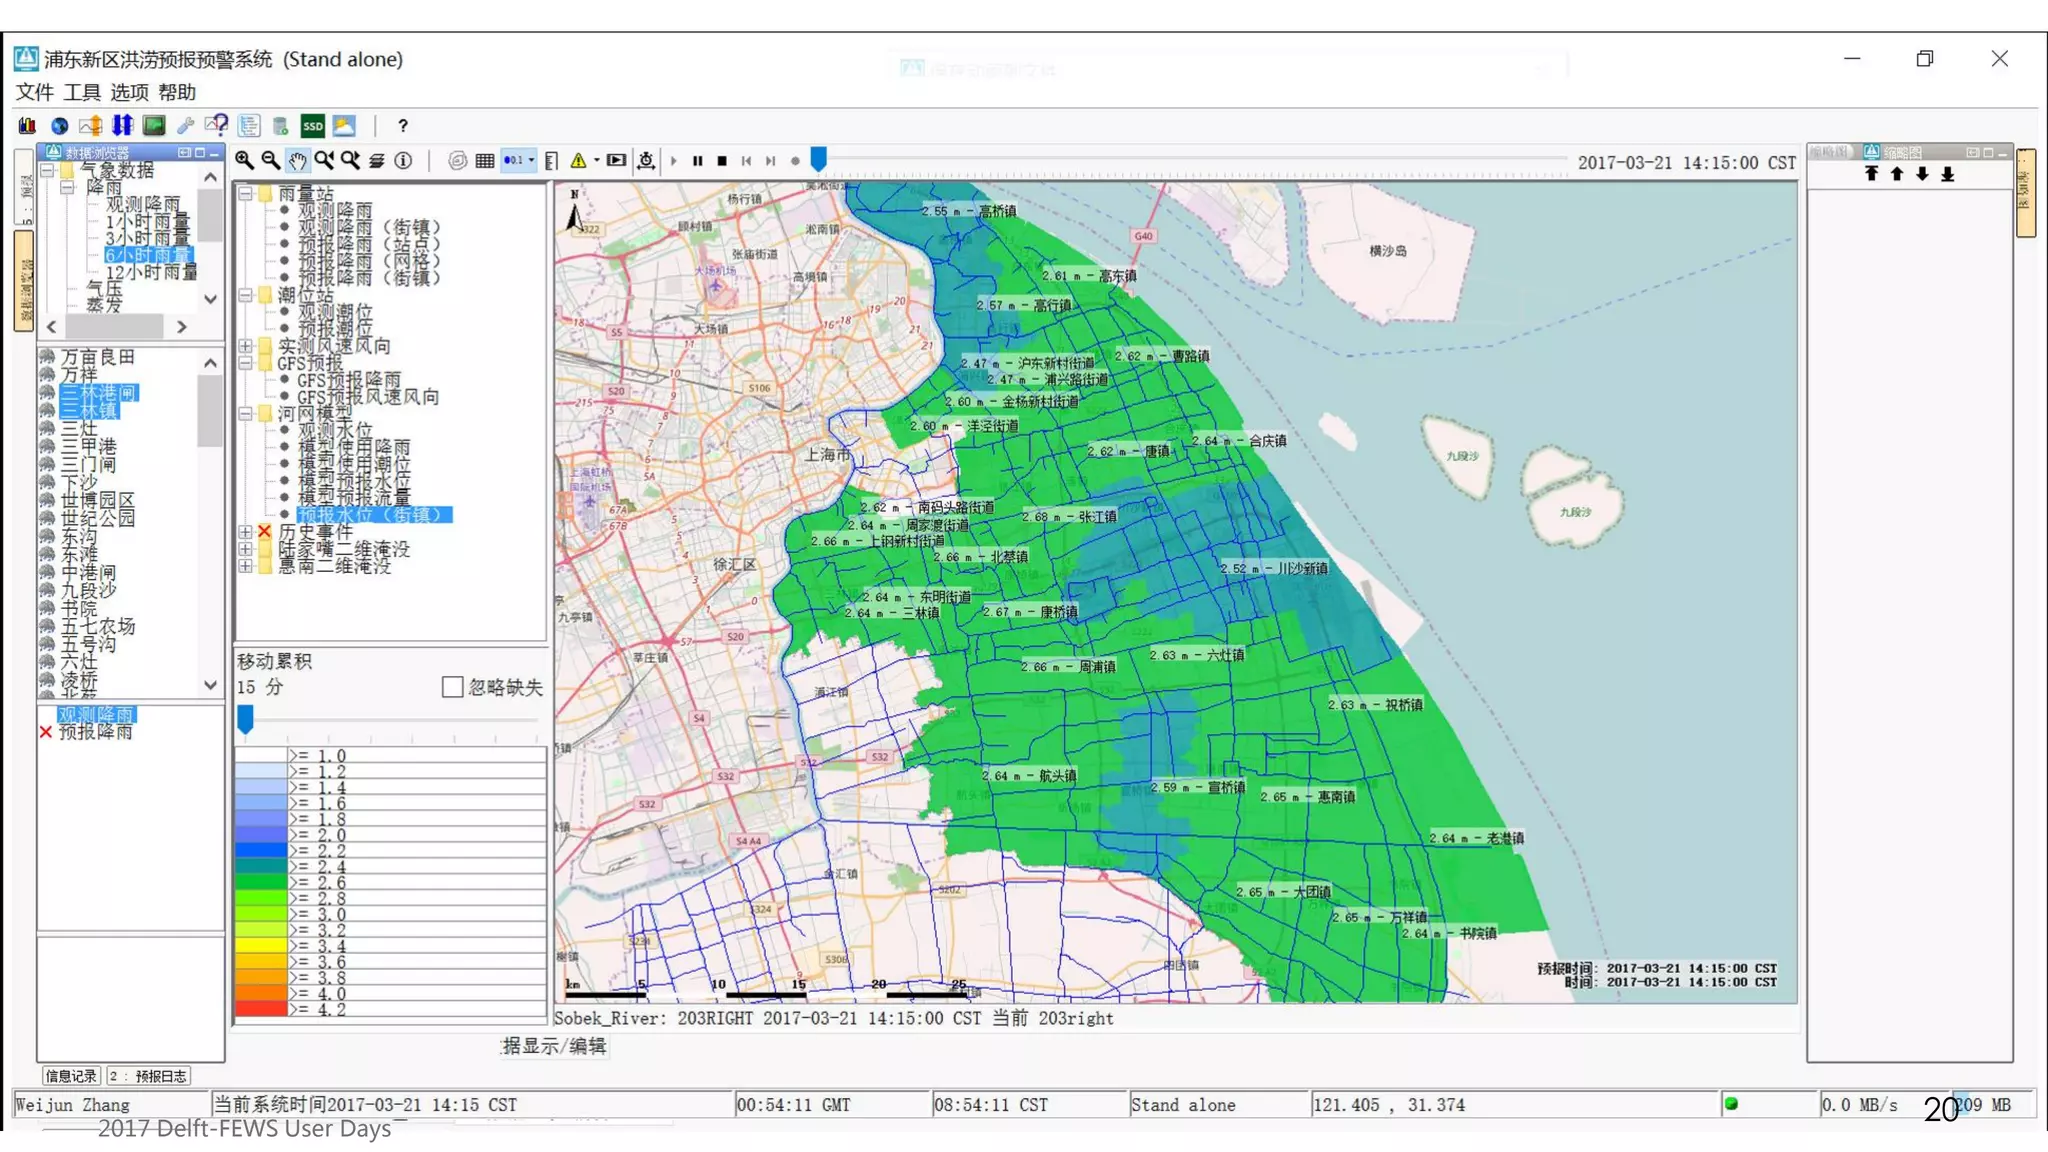The height and width of the screenshot is (1152, 2048).
Task: Open the weather sun-cloud icon
Action: click(344, 126)
